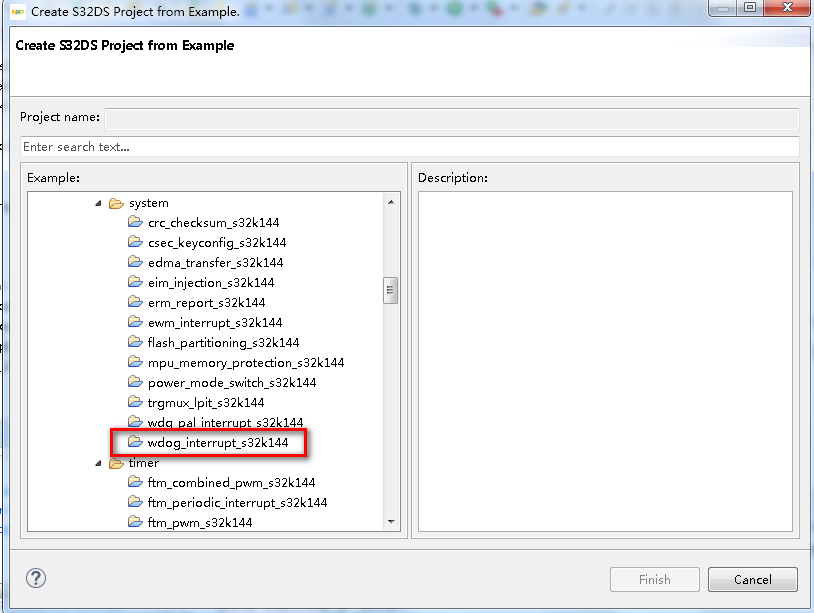The width and height of the screenshot is (814, 613).
Task: Click the Finish button
Action: pyautogui.click(x=655, y=579)
